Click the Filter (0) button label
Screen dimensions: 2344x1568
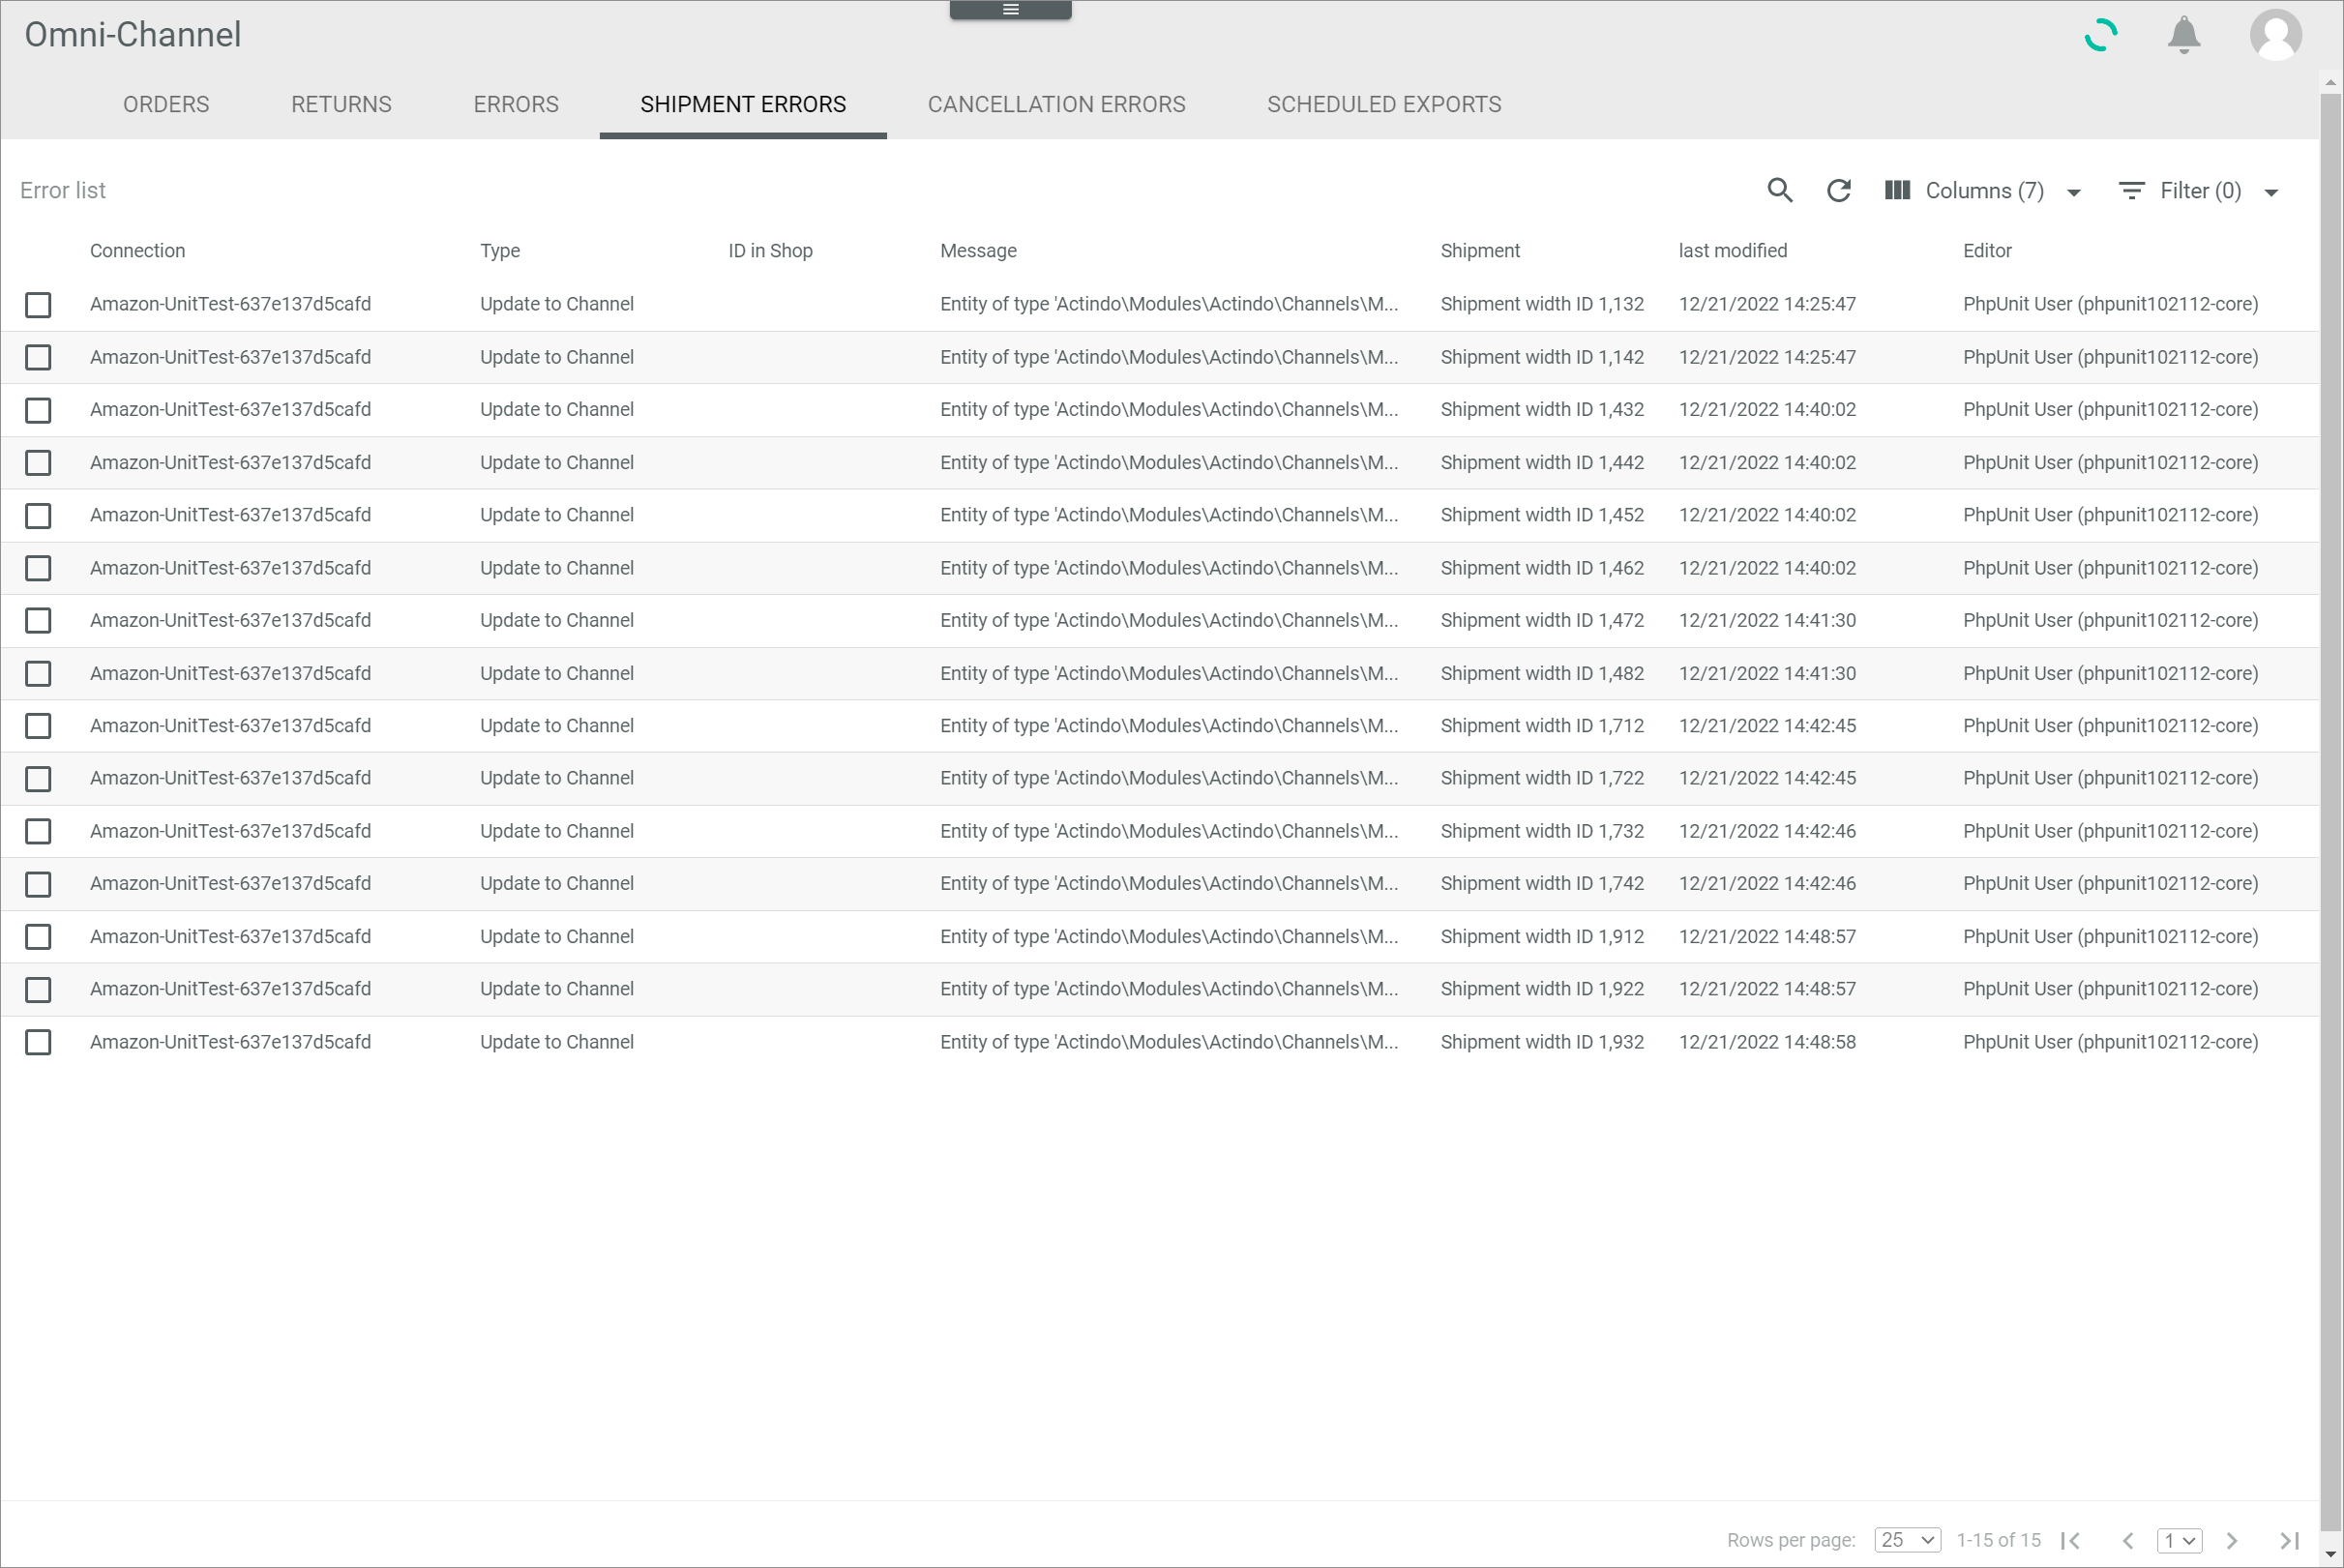coord(2200,190)
